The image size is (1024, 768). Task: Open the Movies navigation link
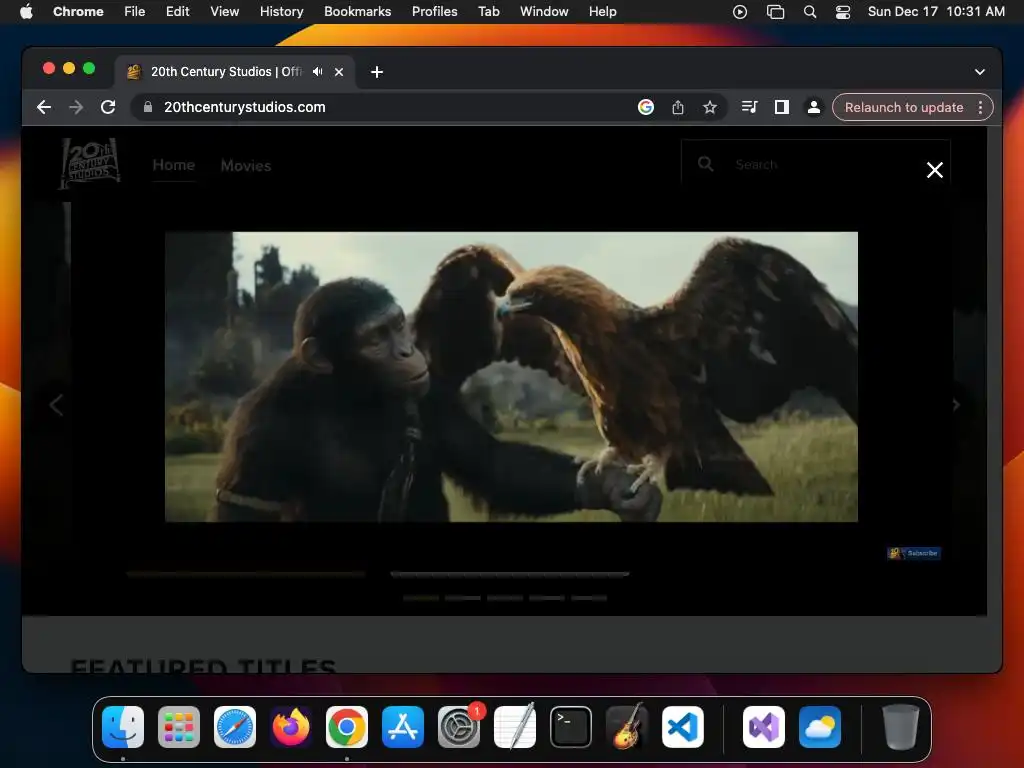pos(246,166)
